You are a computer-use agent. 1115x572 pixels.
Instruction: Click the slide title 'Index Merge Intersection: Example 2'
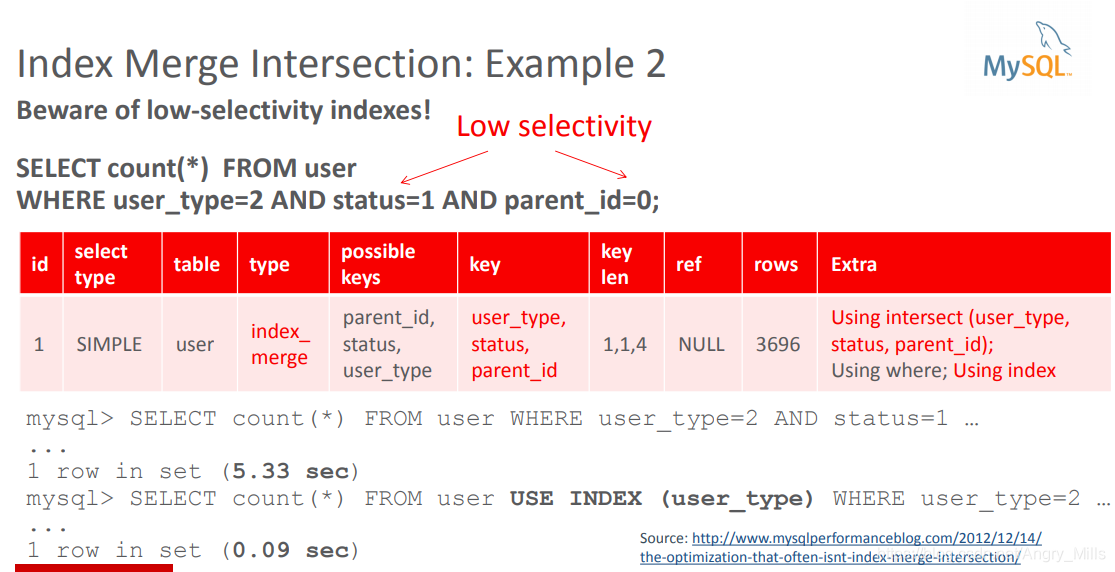coord(341,64)
